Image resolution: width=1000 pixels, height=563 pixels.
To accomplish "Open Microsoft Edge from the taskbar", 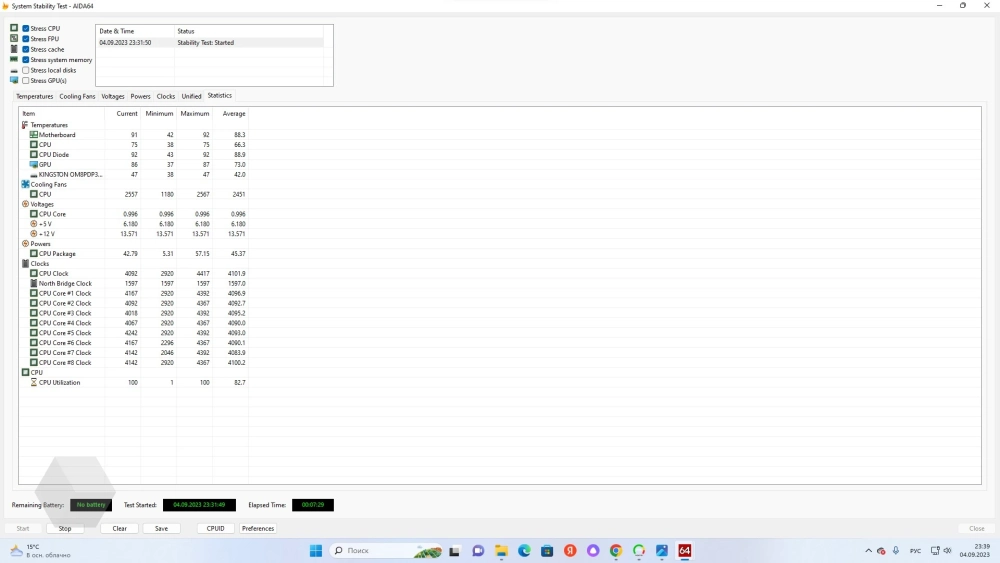I will click(524, 551).
